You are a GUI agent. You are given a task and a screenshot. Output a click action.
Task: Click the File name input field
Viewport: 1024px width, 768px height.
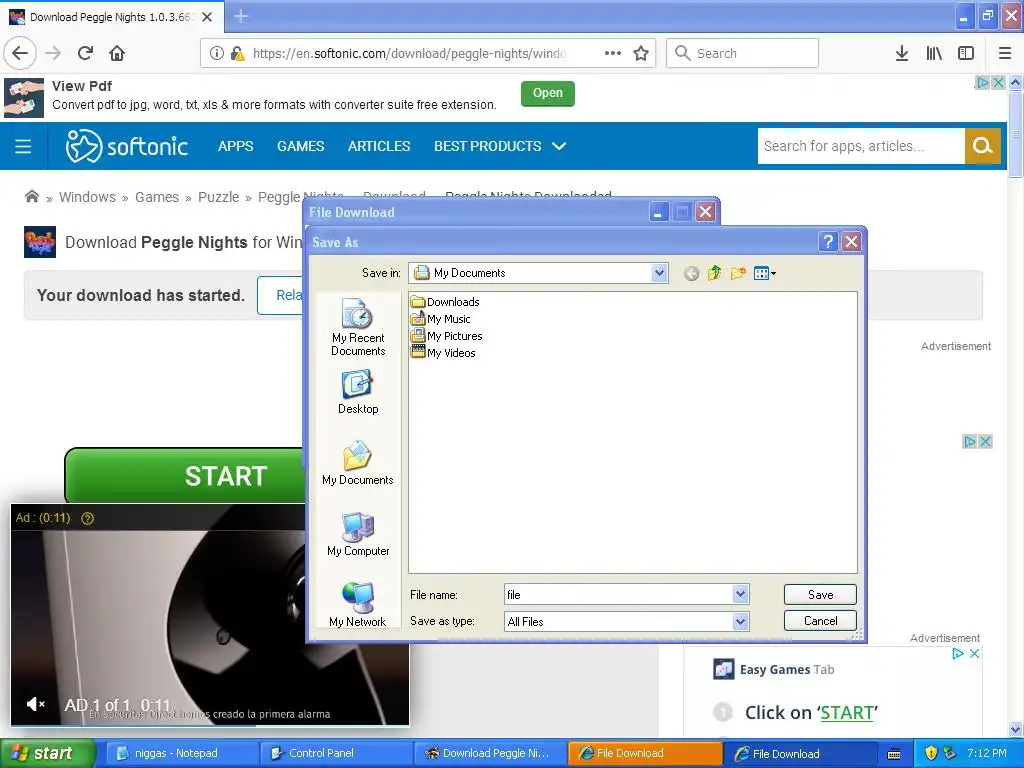(618, 594)
